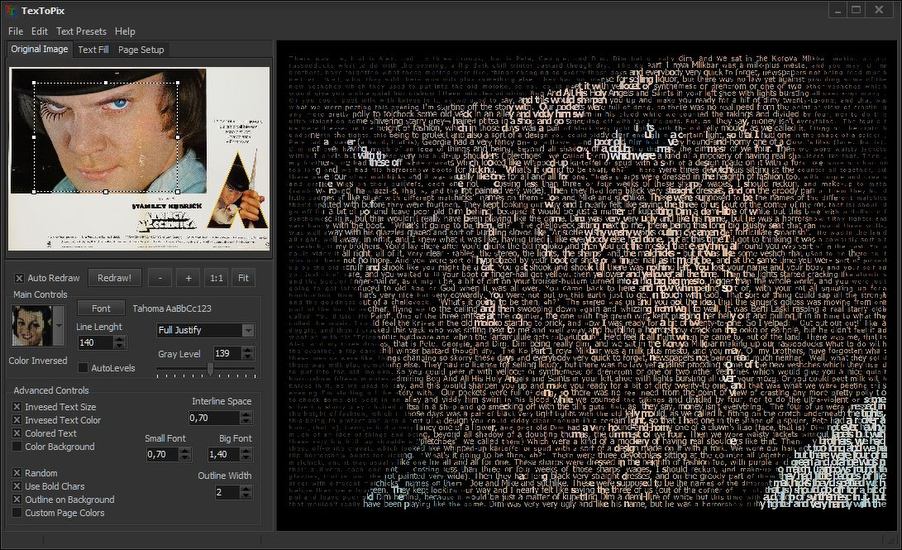Enable Custom Page Colors checkbox
This screenshot has height=550, width=902.
click(17, 513)
